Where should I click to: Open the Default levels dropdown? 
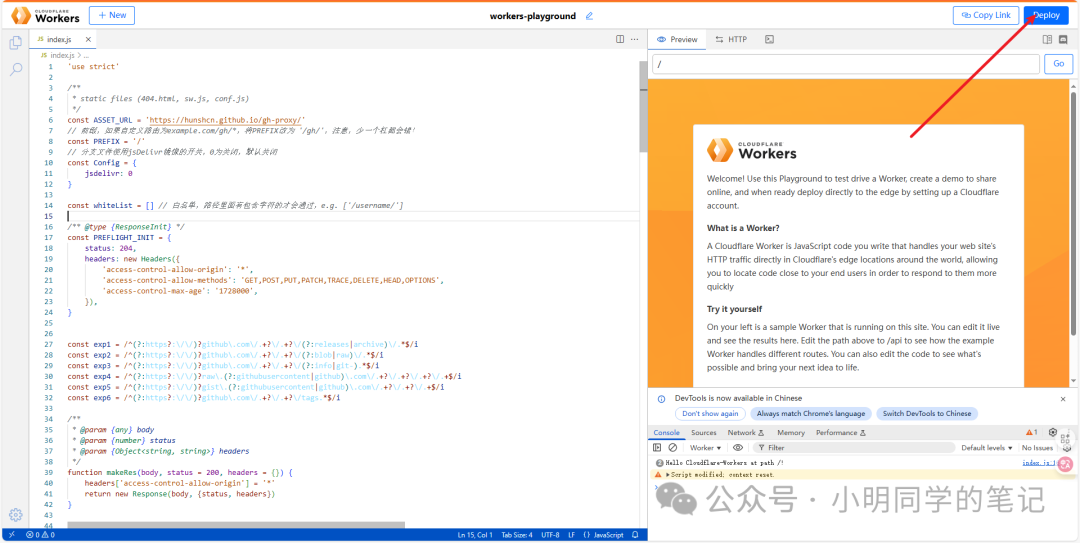987,447
